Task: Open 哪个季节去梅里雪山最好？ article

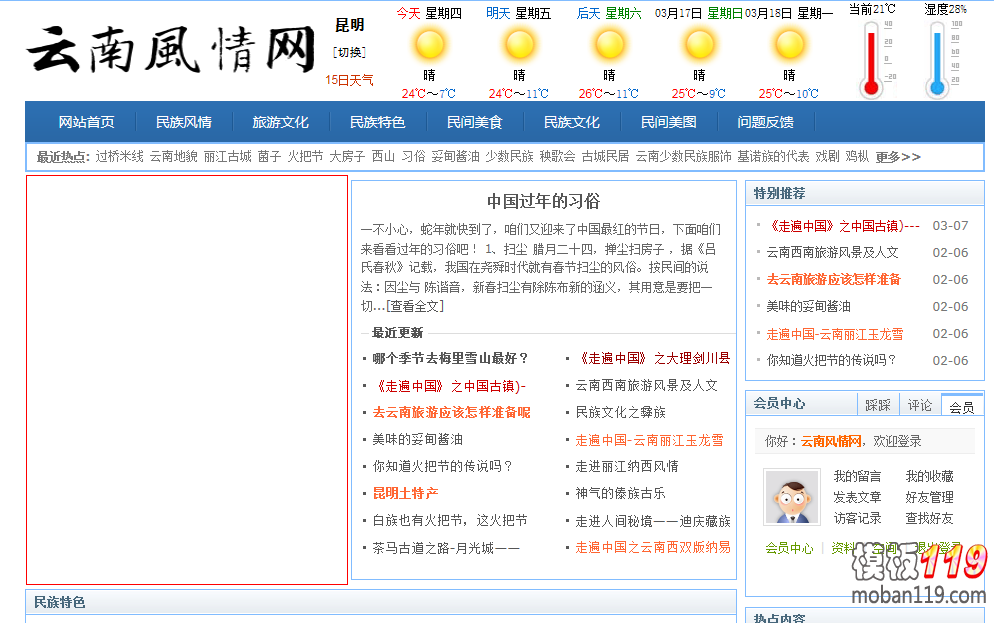Action: point(451,359)
